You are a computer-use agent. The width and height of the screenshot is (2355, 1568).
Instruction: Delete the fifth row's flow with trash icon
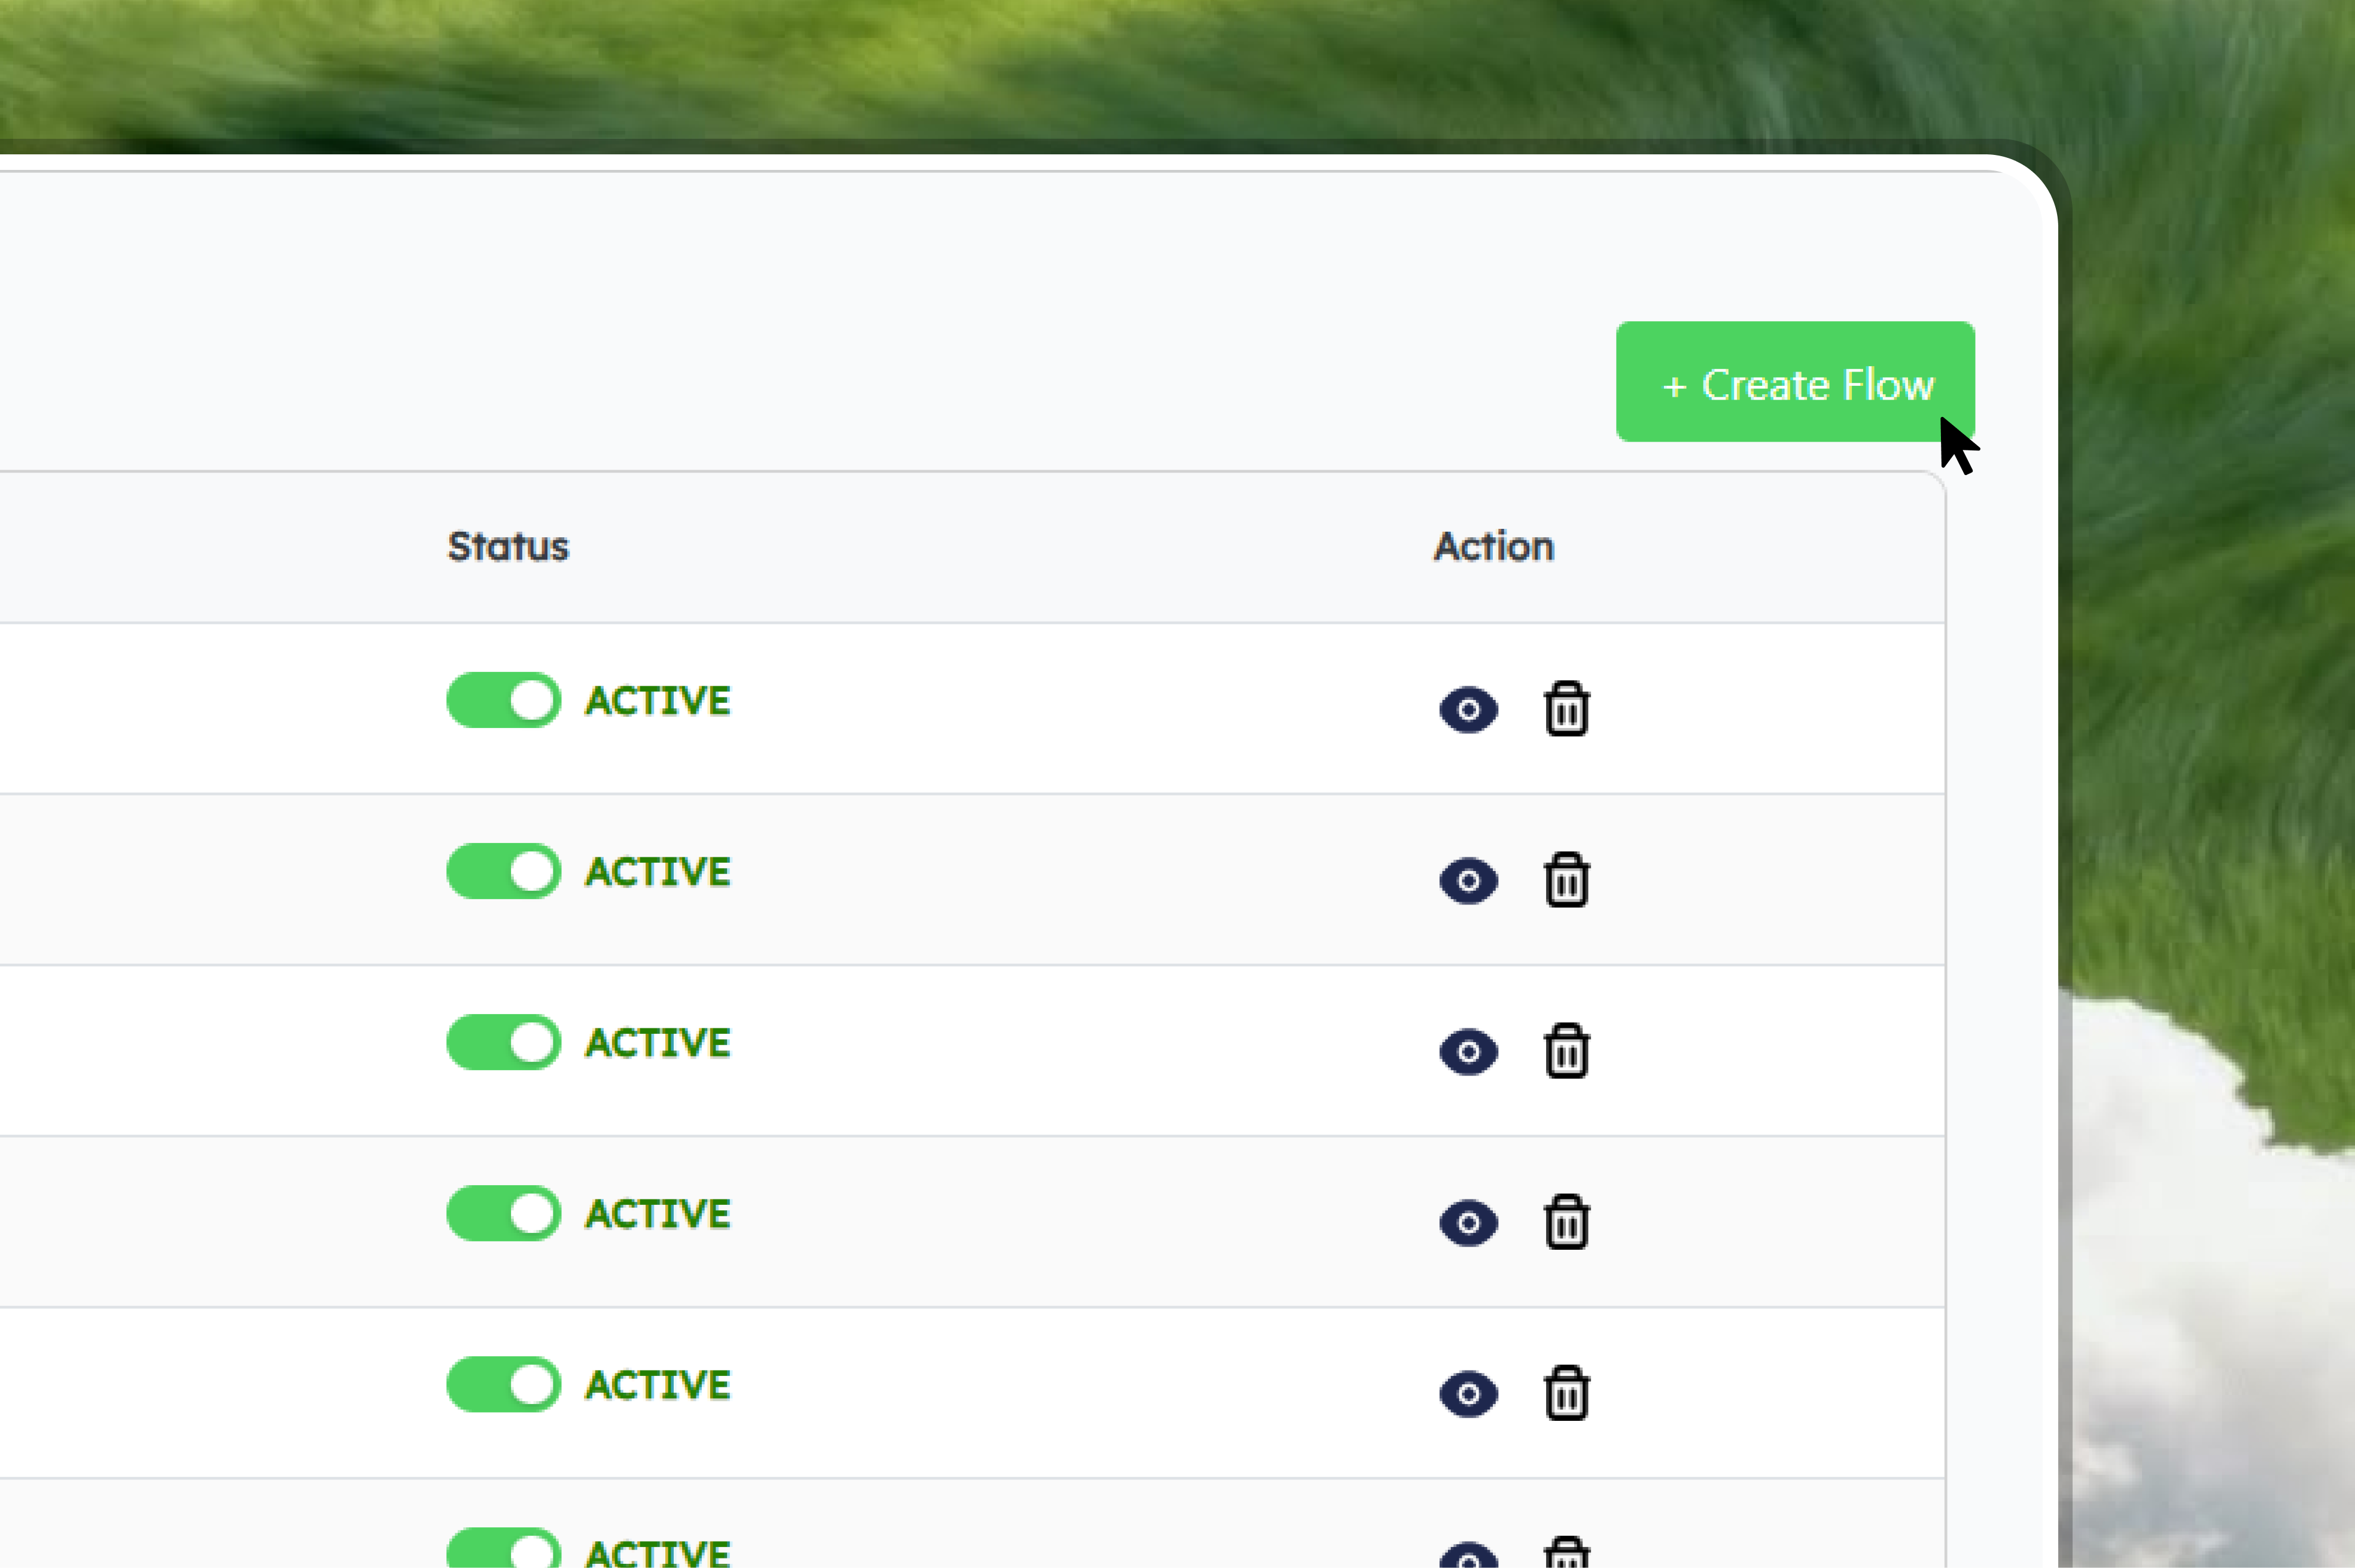(x=1566, y=1393)
